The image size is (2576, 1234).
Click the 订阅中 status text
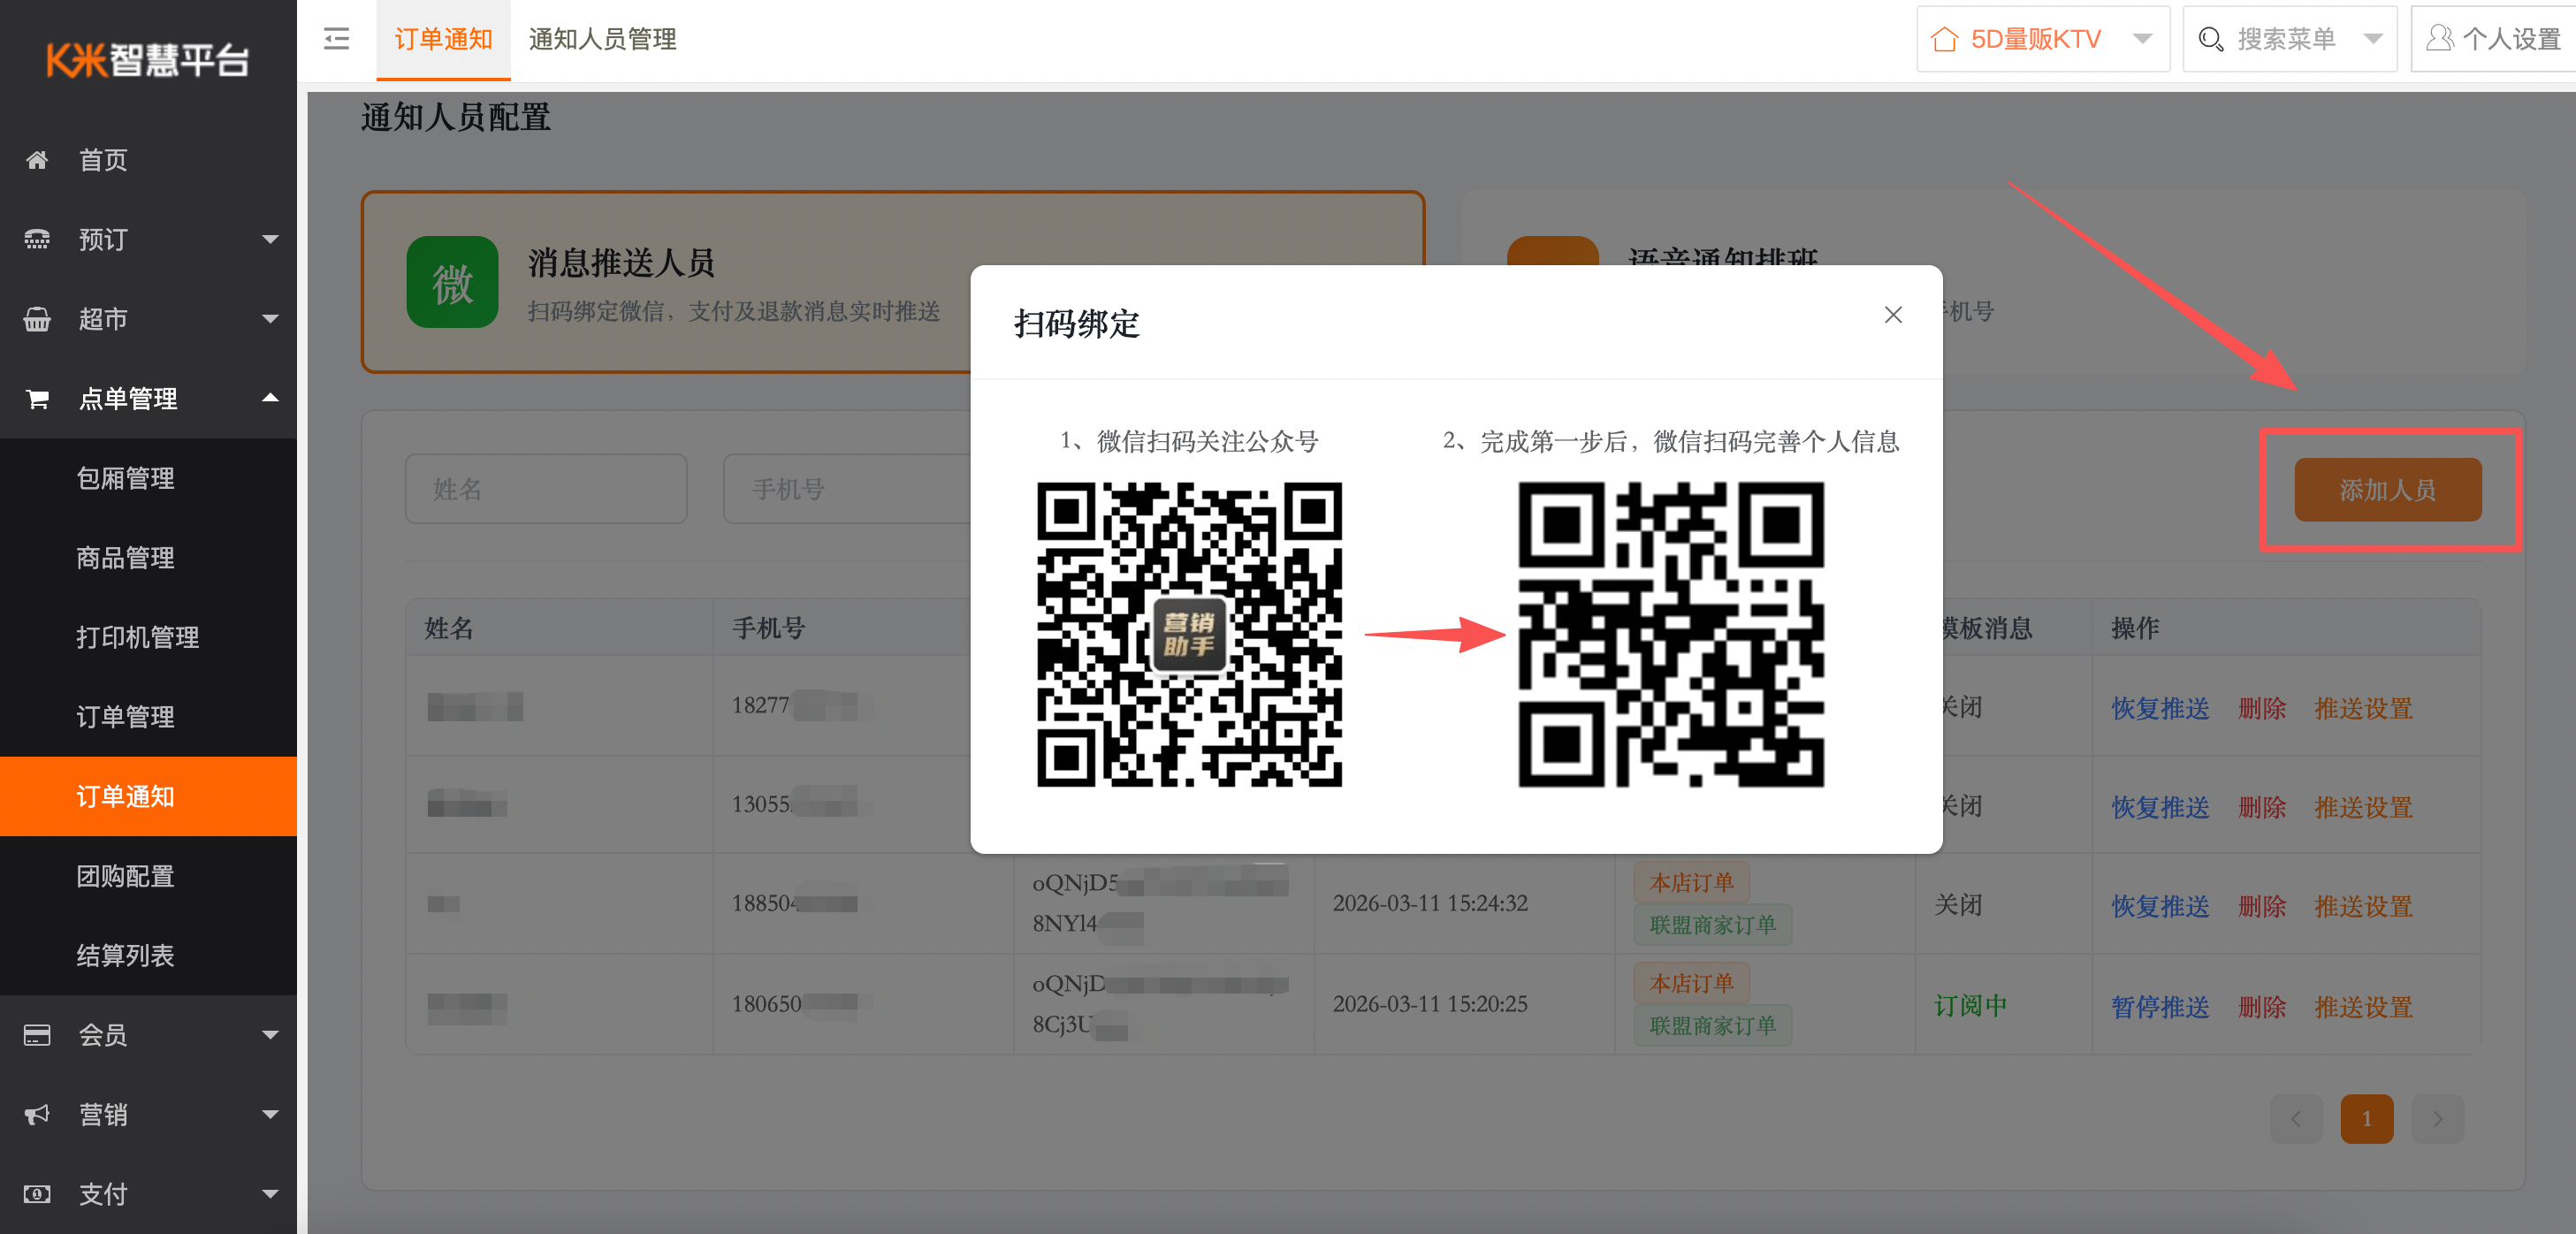point(1970,1005)
